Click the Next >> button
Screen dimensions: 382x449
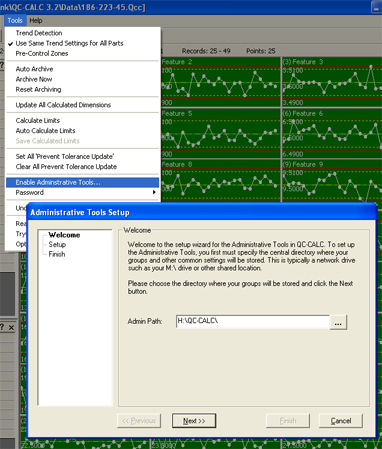point(194,421)
